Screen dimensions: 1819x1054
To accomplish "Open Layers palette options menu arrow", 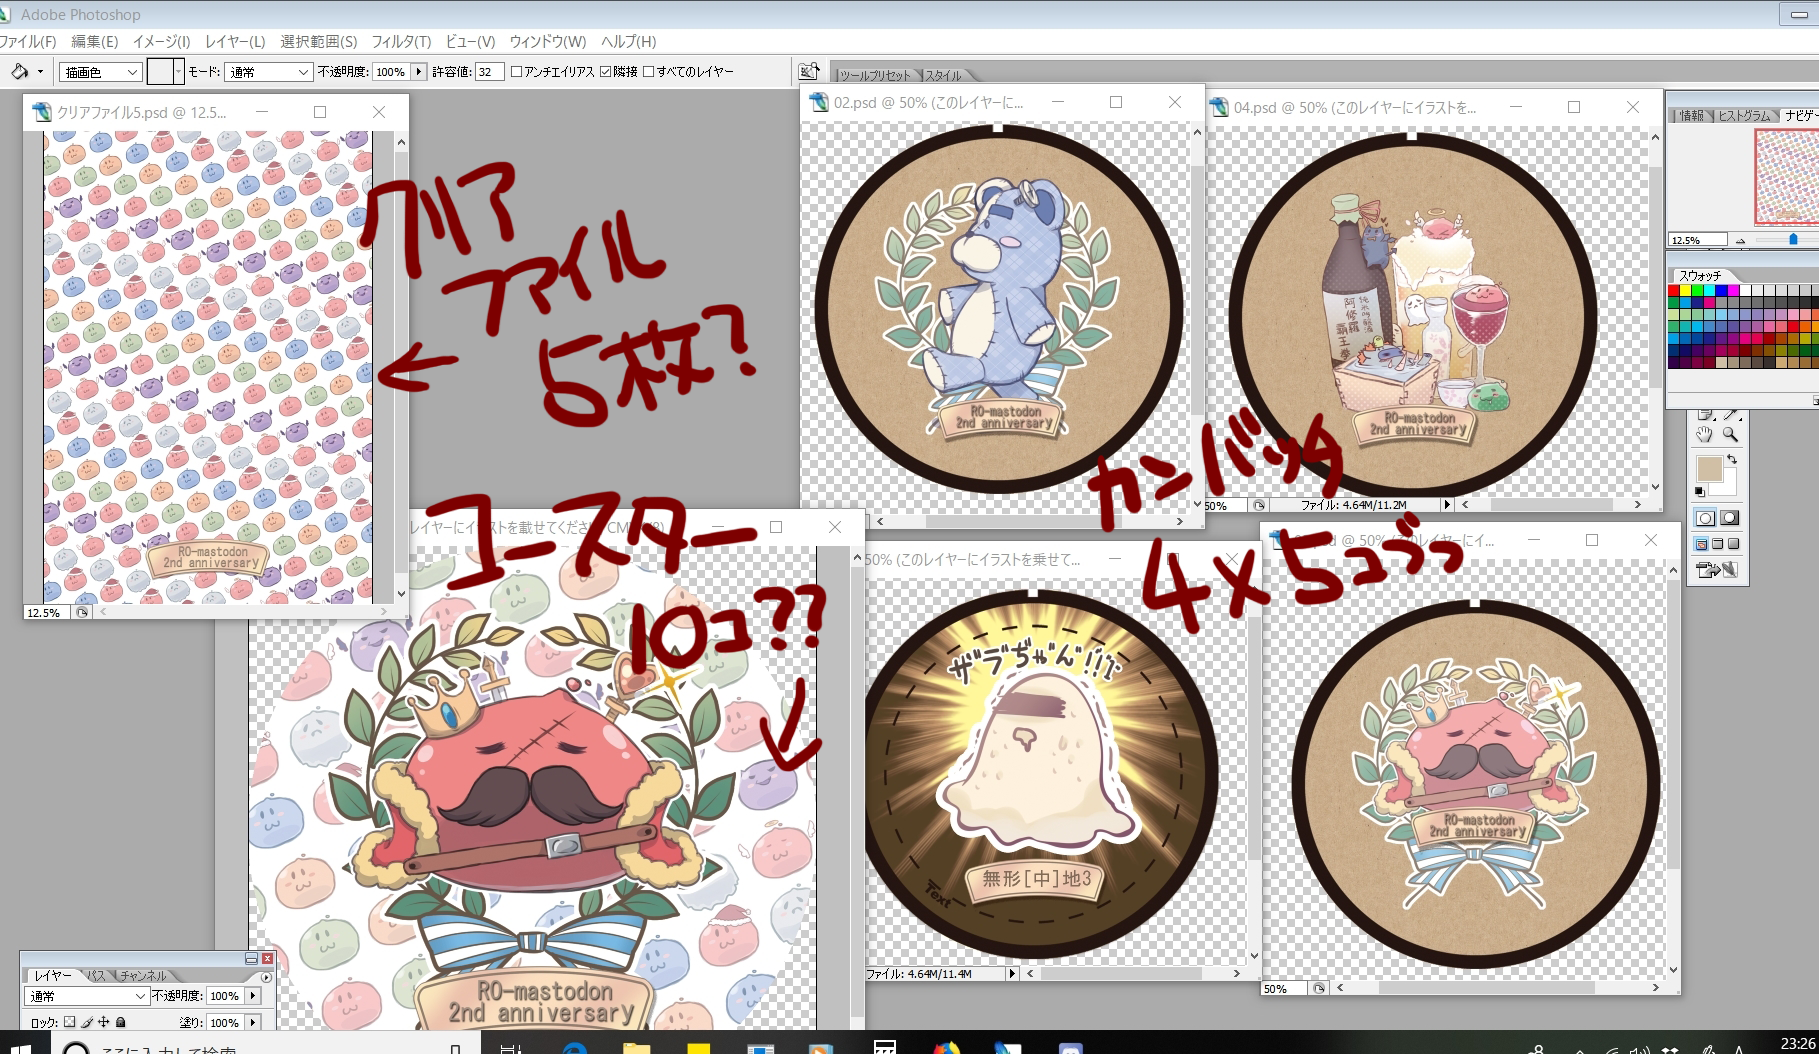I will 266,976.
